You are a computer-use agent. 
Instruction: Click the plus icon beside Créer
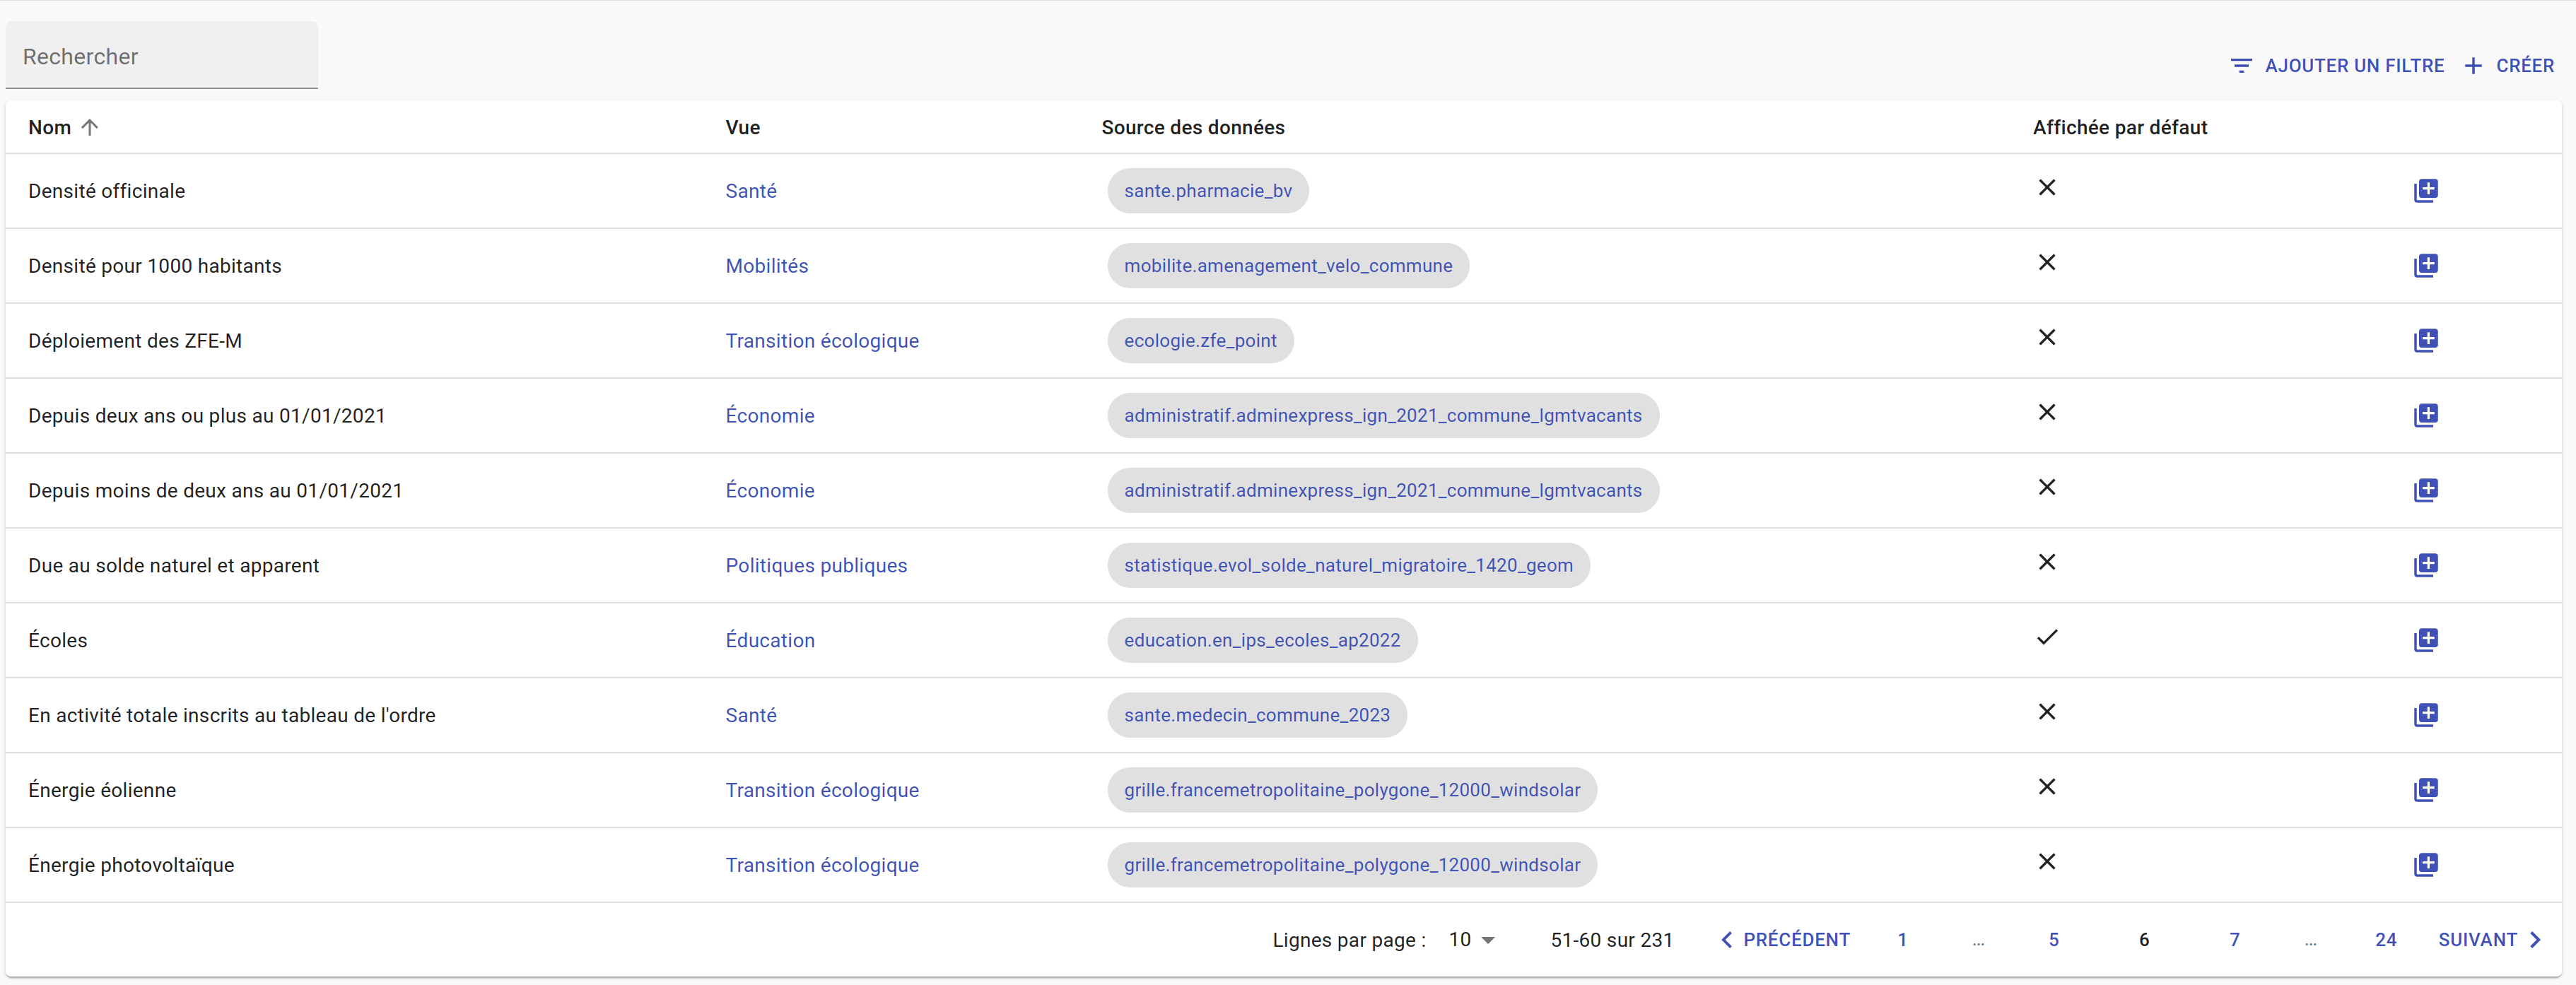(x=2473, y=66)
